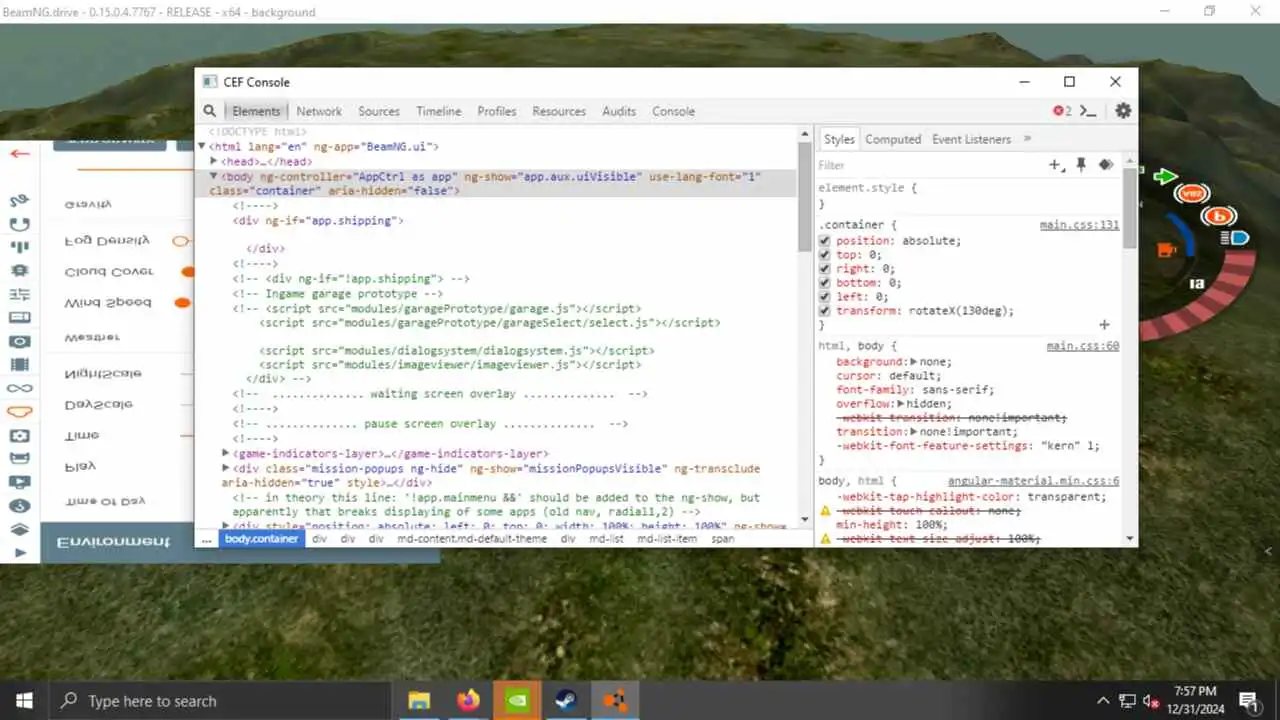Click the Cloud Cover slider handle
1280x720 pixels.
pos(187,272)
